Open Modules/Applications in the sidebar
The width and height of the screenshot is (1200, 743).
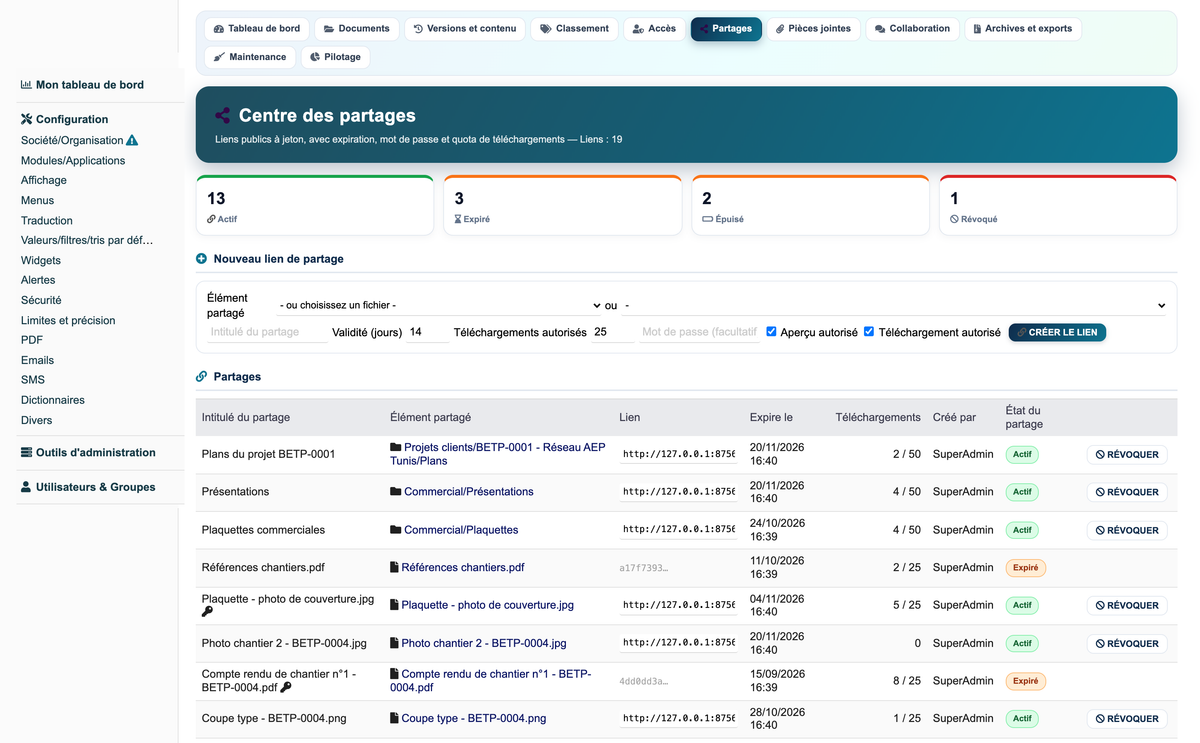click(x=73, y=160)
